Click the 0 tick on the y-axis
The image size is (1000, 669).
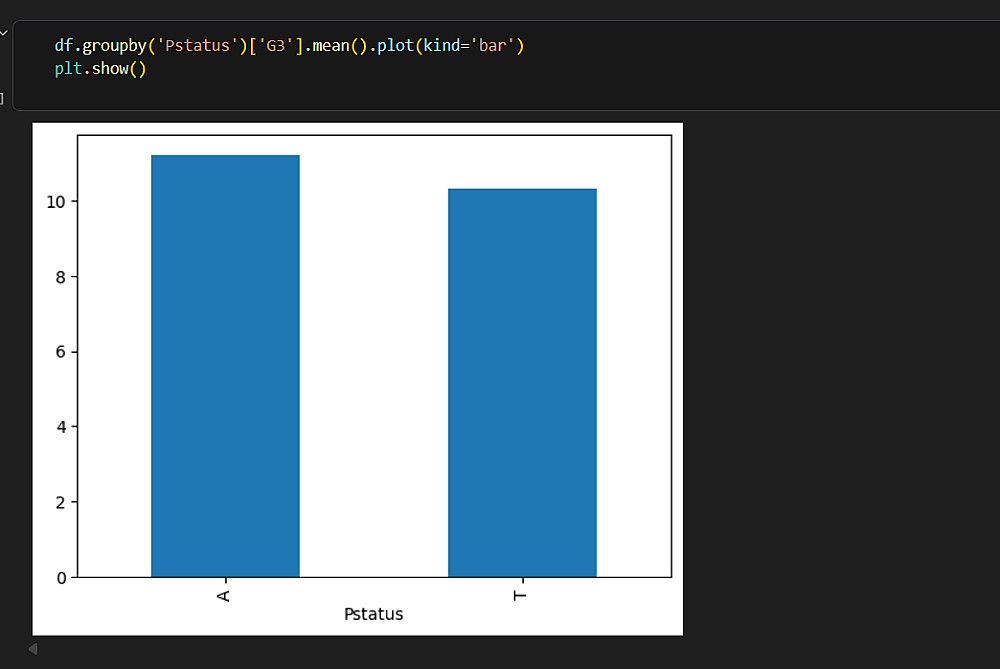(x=60, y=577)
